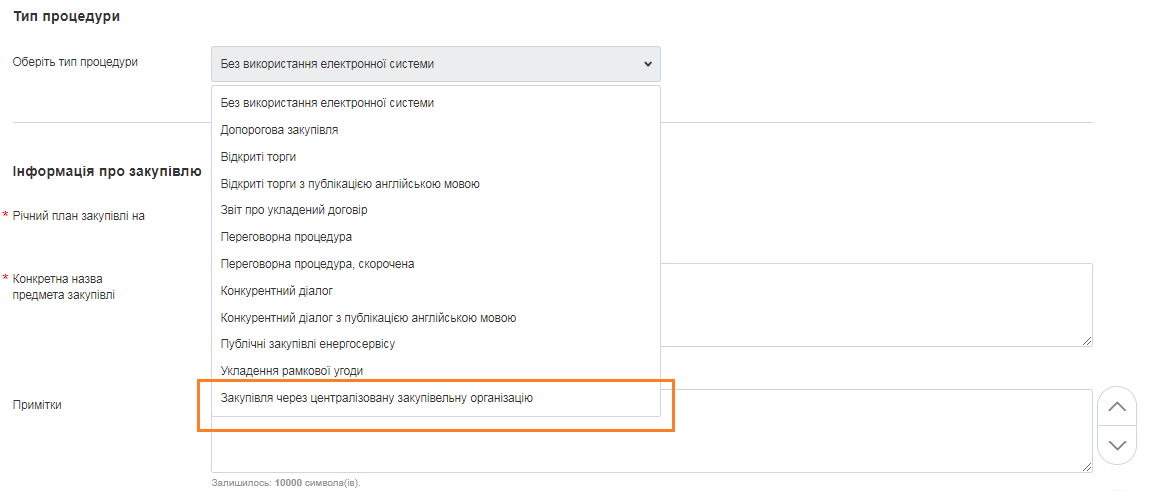
Task: Open the procedure type dropdown chevron
Action: 647,64
